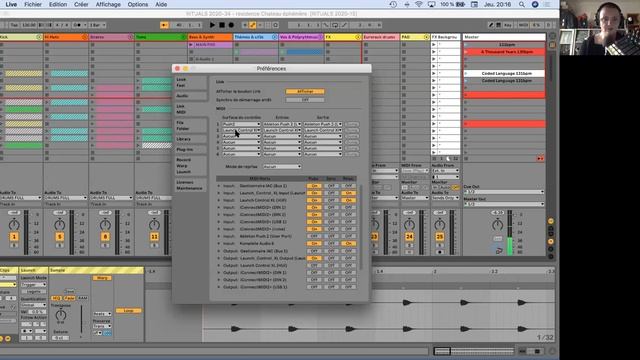Toggle the Key map mode button
The width and height of the screenshot is (640, 360).
pos(508,25)
